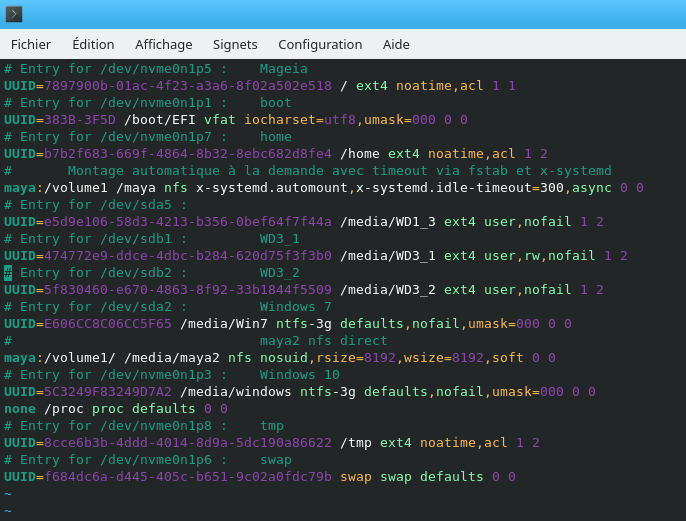Click the /tmp mount point
Image resolution: width=686 pixels, height=521 pixels.
point(356,444)
